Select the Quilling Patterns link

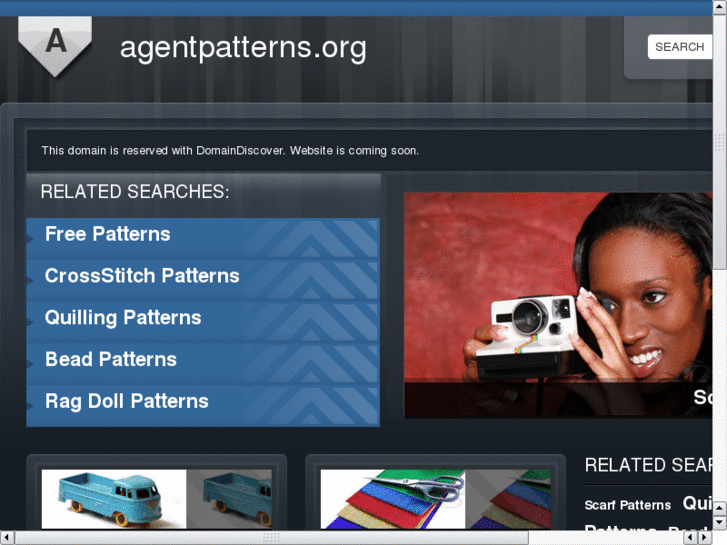123,318
